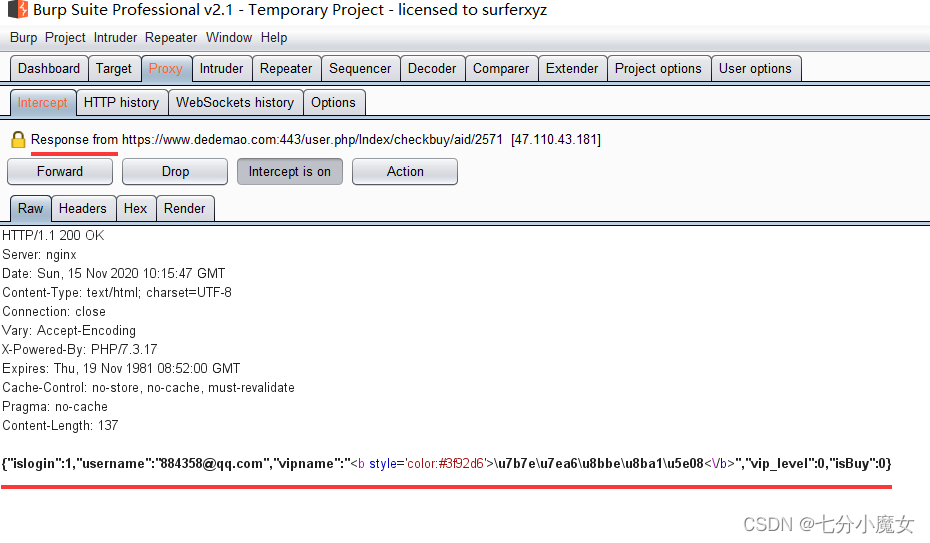Switch to the Render view tab

(x=184, y=209)
